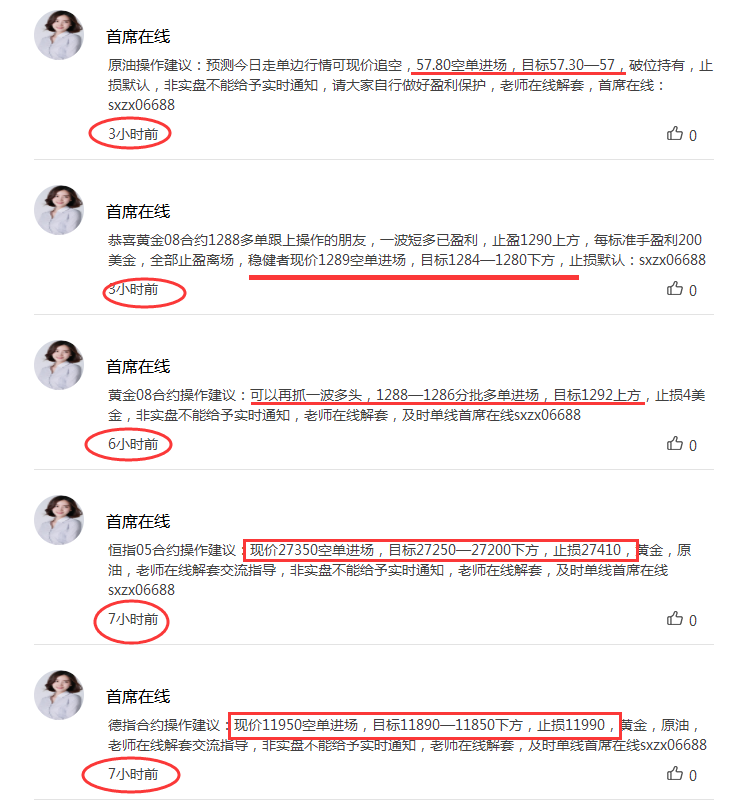
Task: Click avatar beside the gold 1289 post
Action: 59,210
